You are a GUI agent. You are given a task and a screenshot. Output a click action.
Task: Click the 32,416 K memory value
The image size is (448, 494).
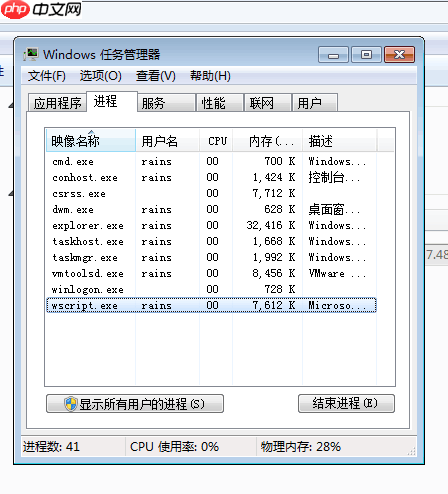271,225
